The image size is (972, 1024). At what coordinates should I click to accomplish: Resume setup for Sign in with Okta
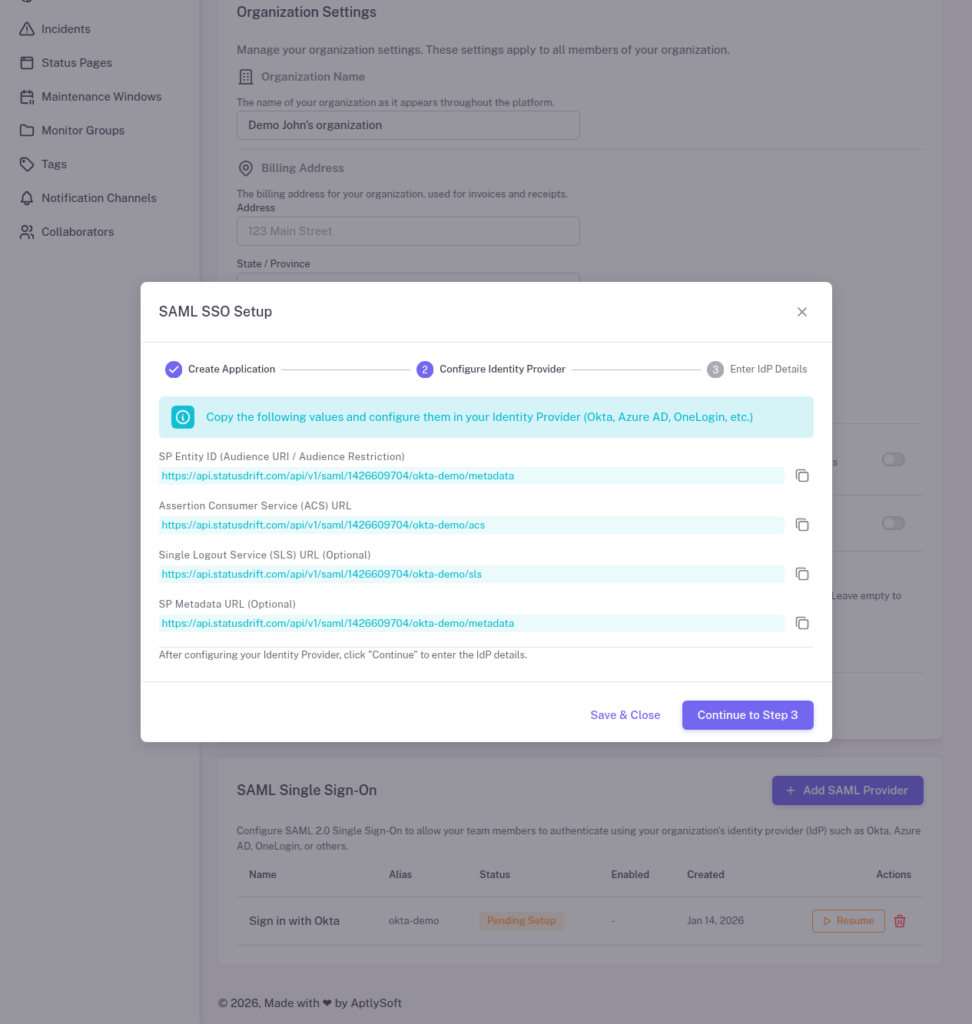[848, 920]
